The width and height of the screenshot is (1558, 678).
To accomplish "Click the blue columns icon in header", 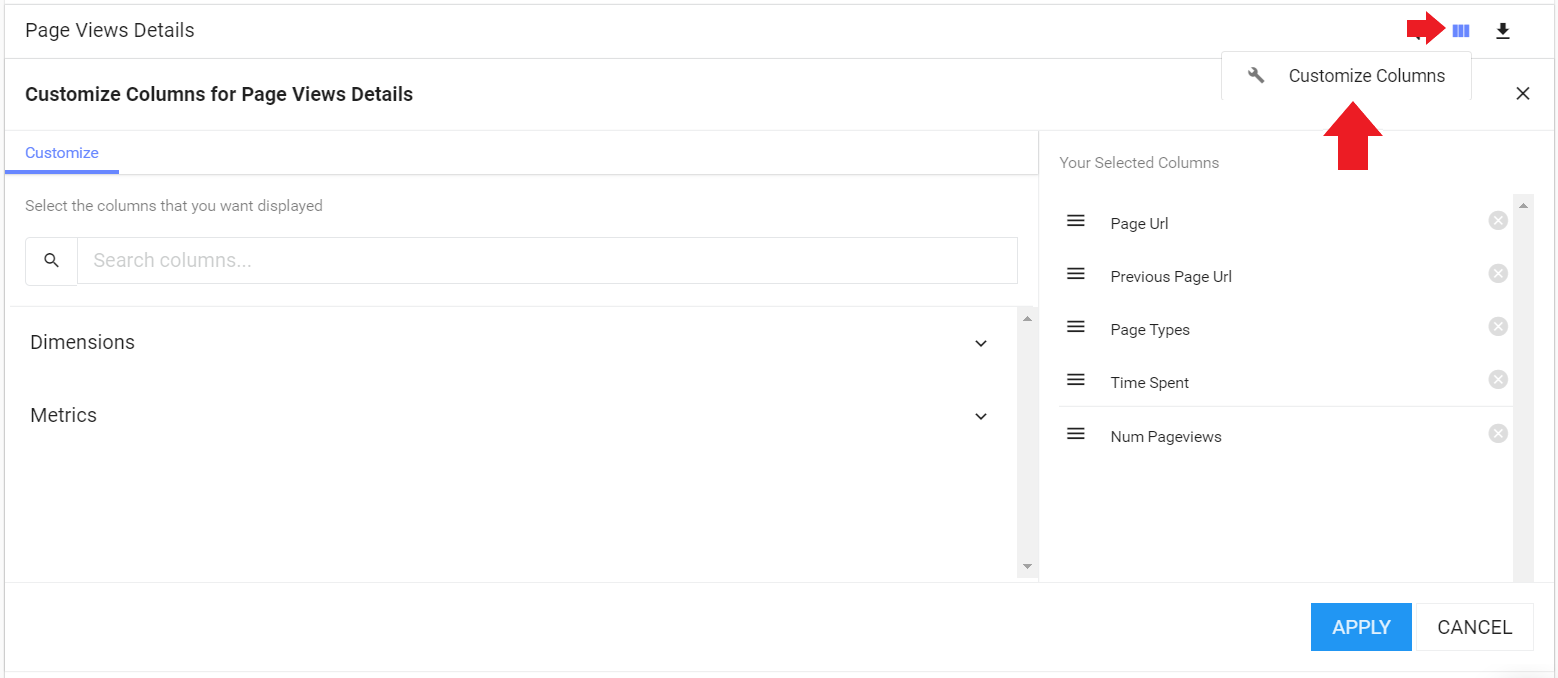I will pyautogui.click(x=1460, y=31).
